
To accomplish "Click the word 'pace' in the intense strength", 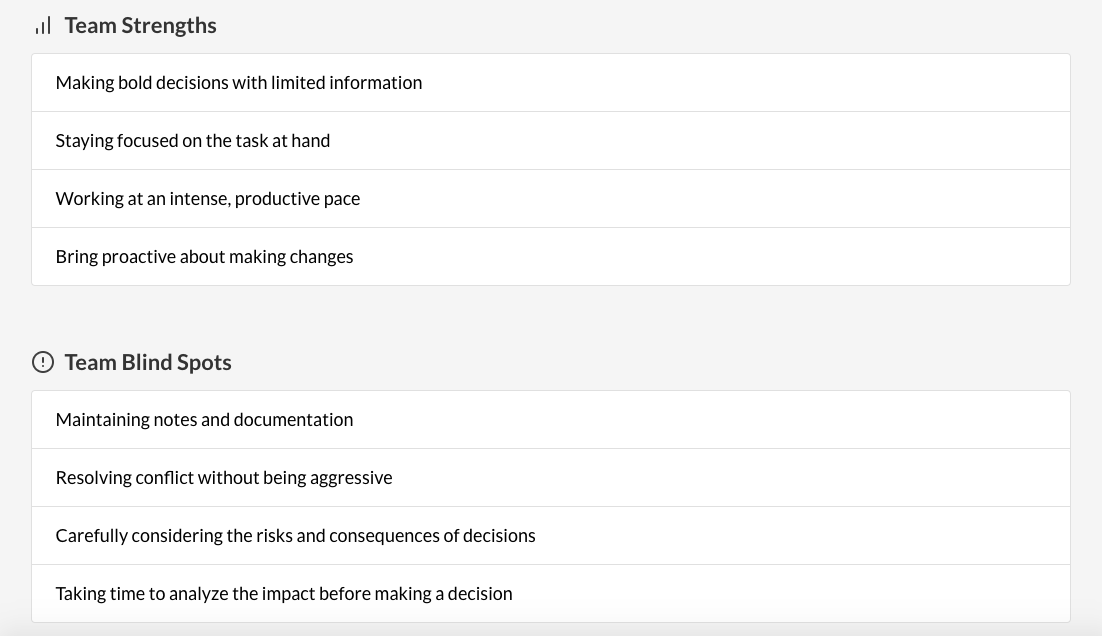I will tap(342, 200).
